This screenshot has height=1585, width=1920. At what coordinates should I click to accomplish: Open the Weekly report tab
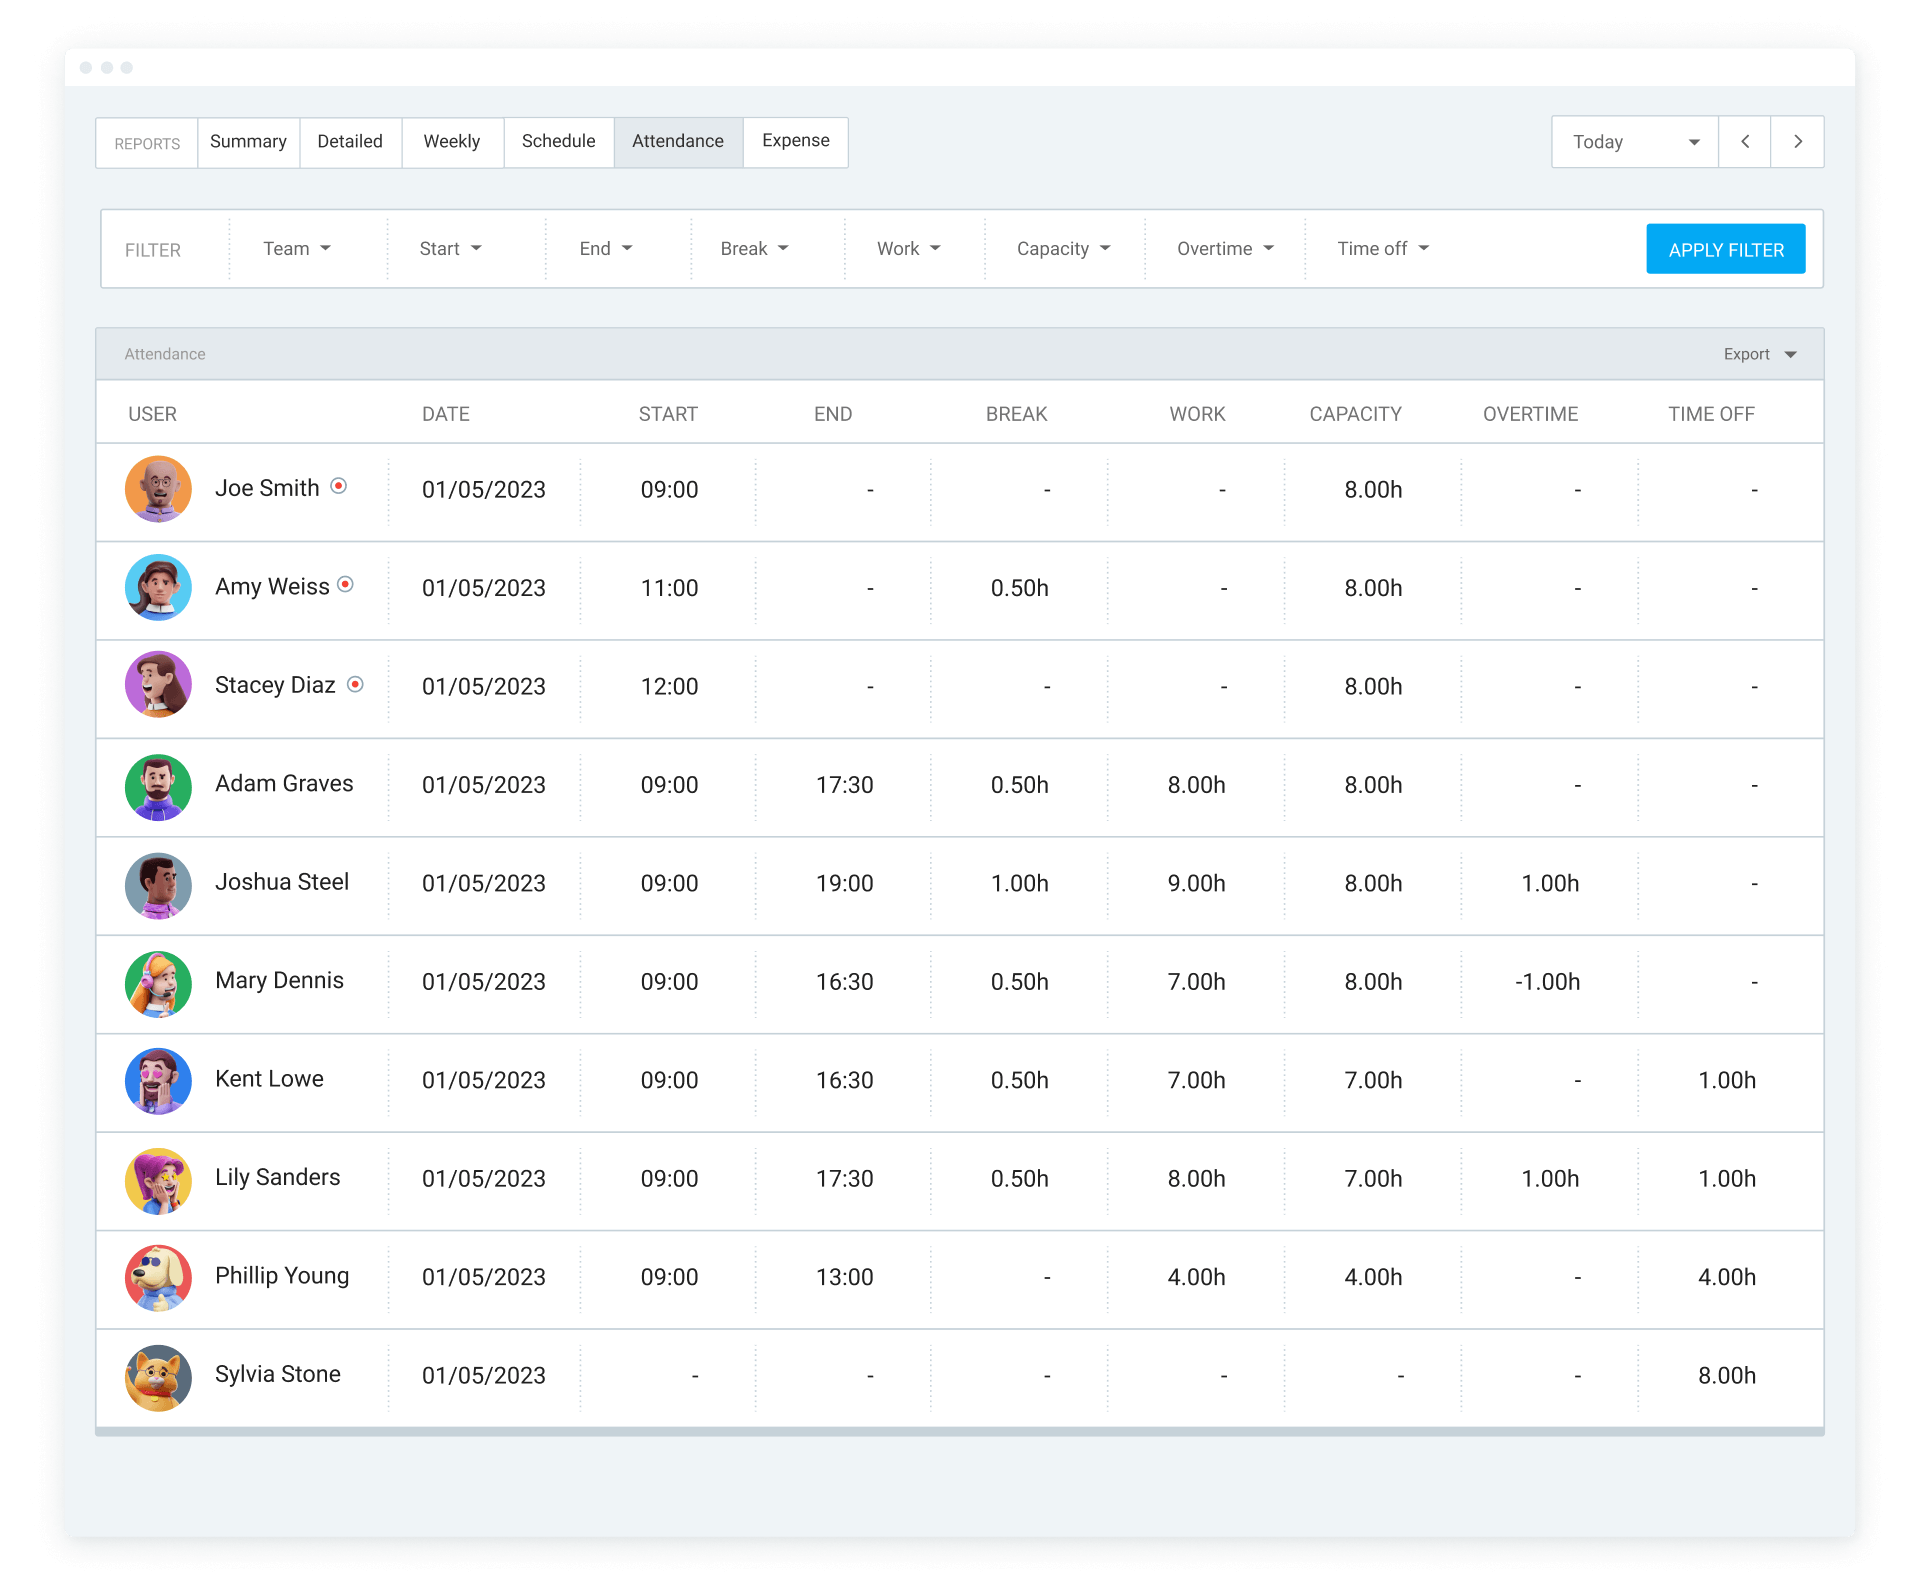[x=451, y=141]
